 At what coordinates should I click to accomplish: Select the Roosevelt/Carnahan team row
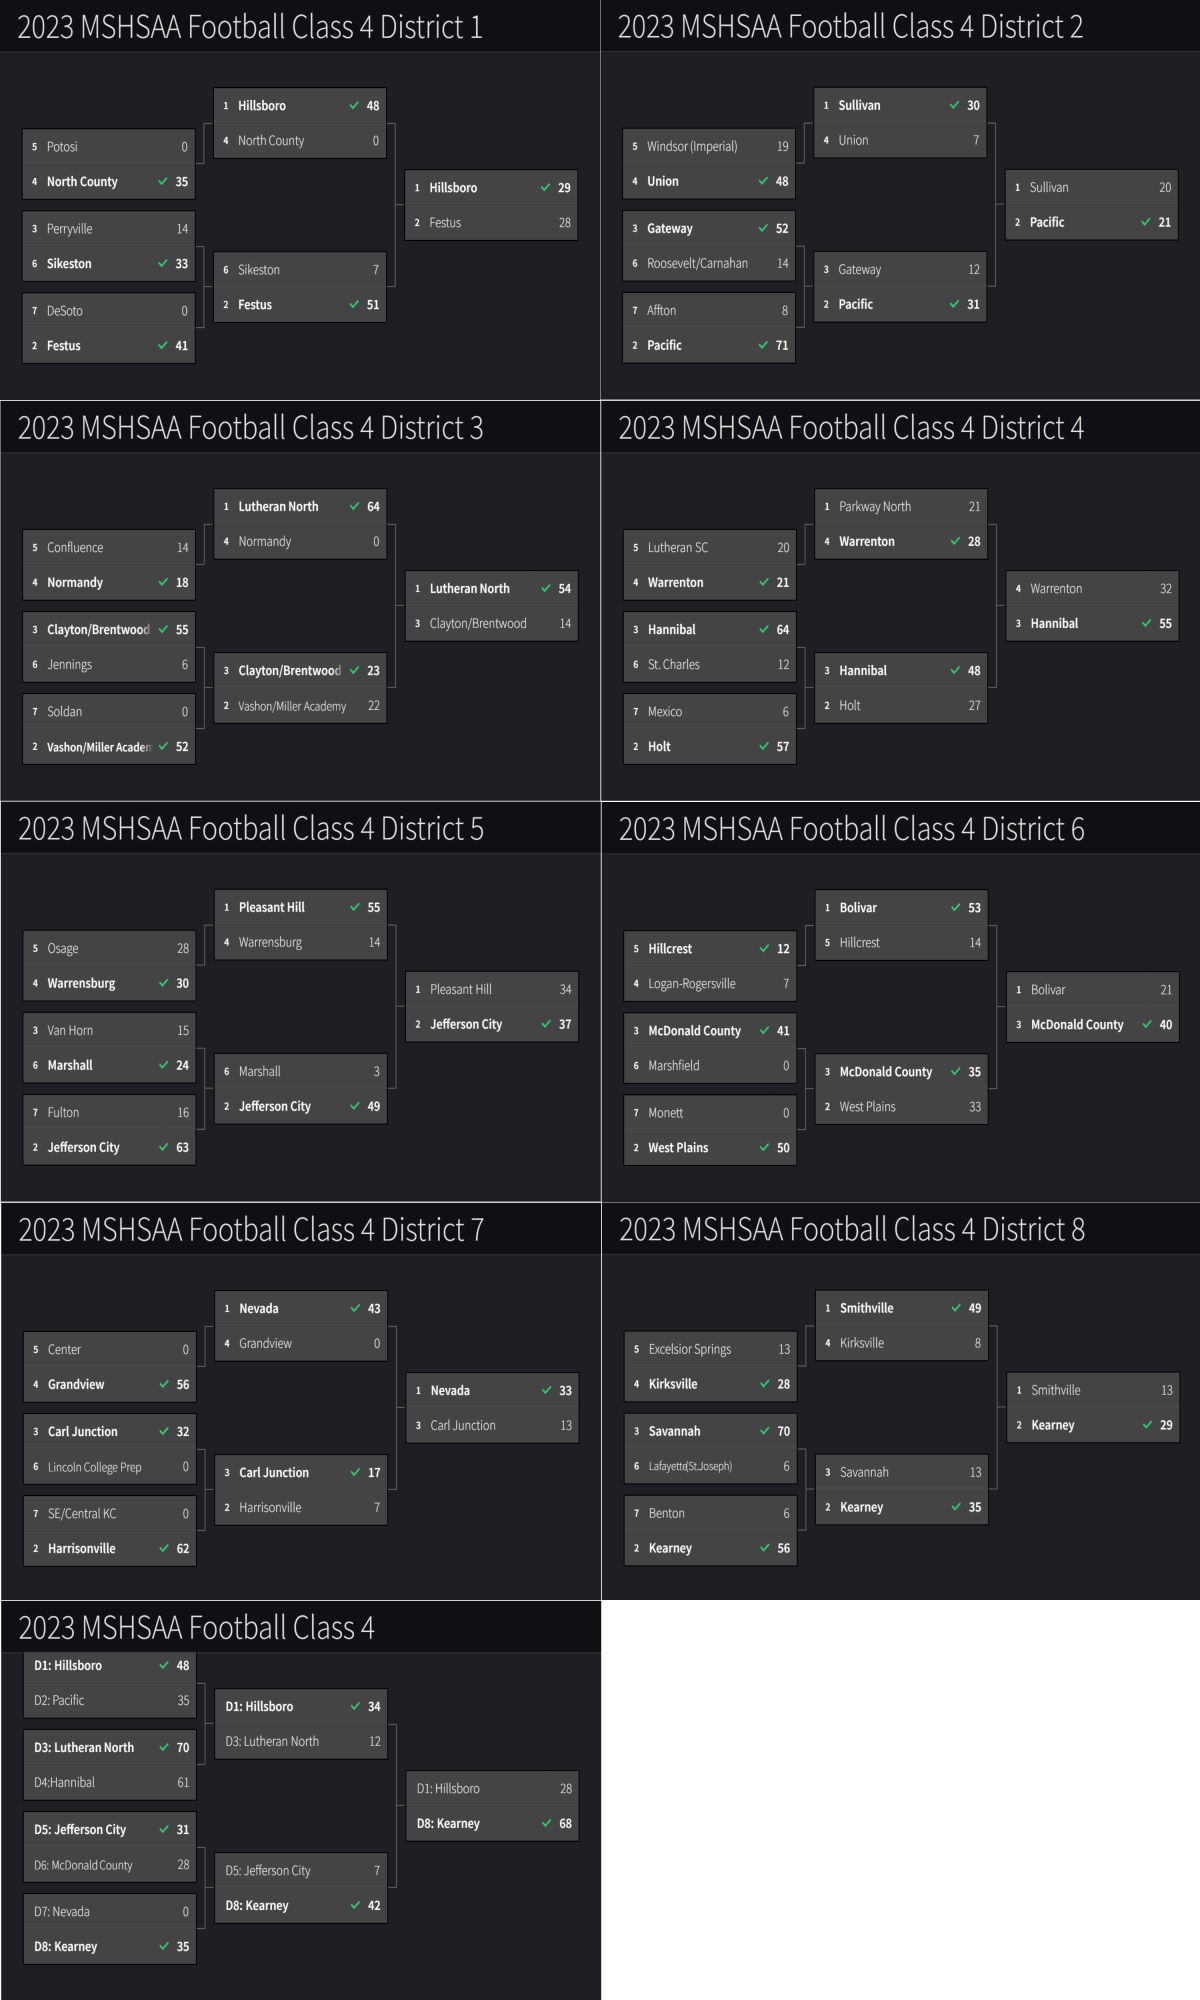click(708, 263)
